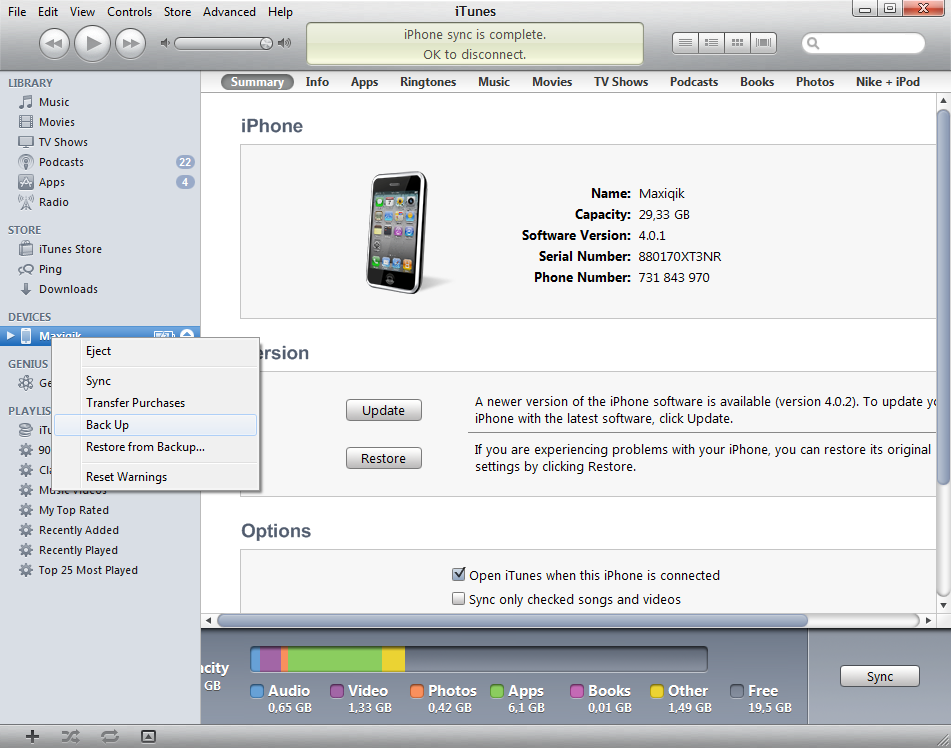Switch to the Nike + iPod tab
Image resolution: width=951 pixels, height=748 pixels.
888,82
